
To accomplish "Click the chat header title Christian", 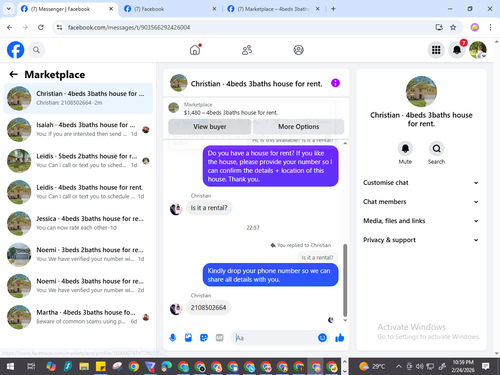I will pos(256,84).
